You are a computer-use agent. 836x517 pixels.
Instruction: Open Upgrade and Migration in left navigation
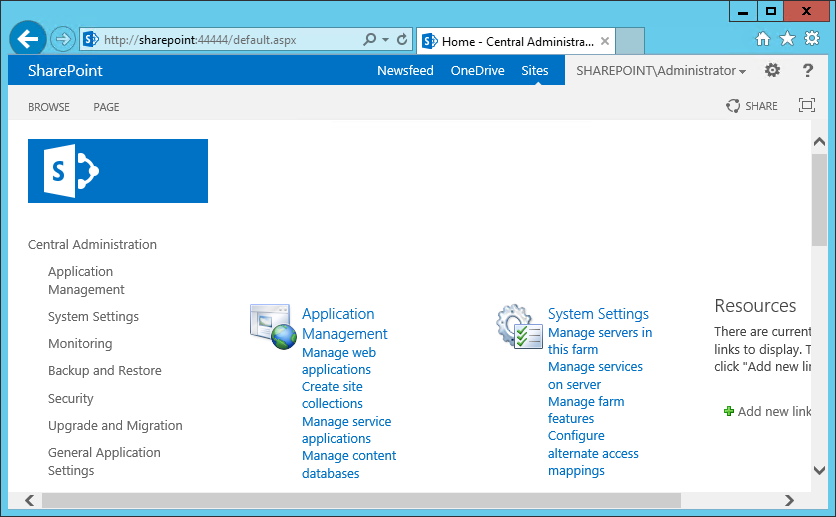[x=115, y=425]
